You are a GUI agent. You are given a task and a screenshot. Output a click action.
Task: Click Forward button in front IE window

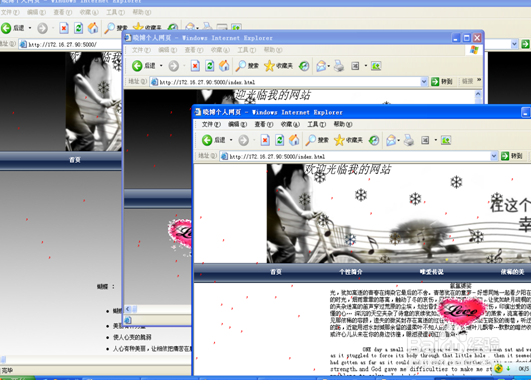pyautogui.click(x=243, y=140)
